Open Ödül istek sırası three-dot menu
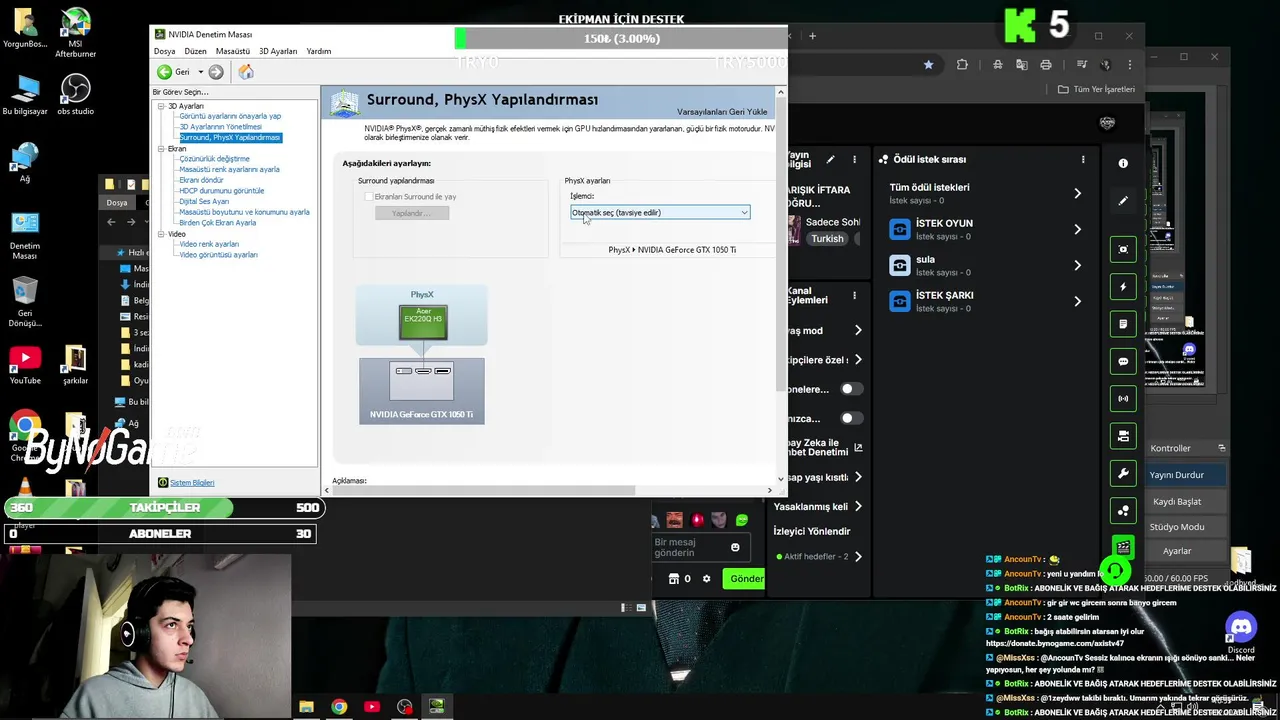Screen dimensions: 1280x720 [1082, 159]
